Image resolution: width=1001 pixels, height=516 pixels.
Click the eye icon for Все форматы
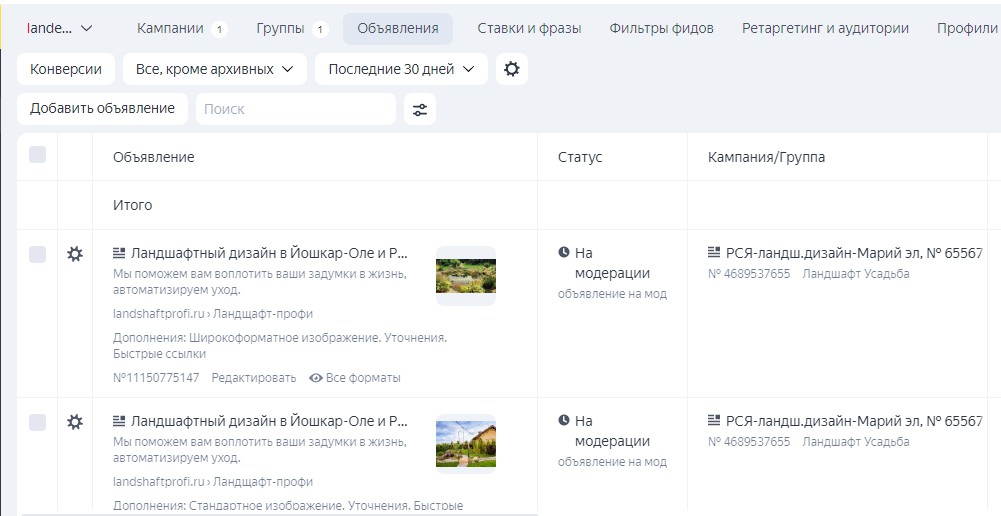316,378
